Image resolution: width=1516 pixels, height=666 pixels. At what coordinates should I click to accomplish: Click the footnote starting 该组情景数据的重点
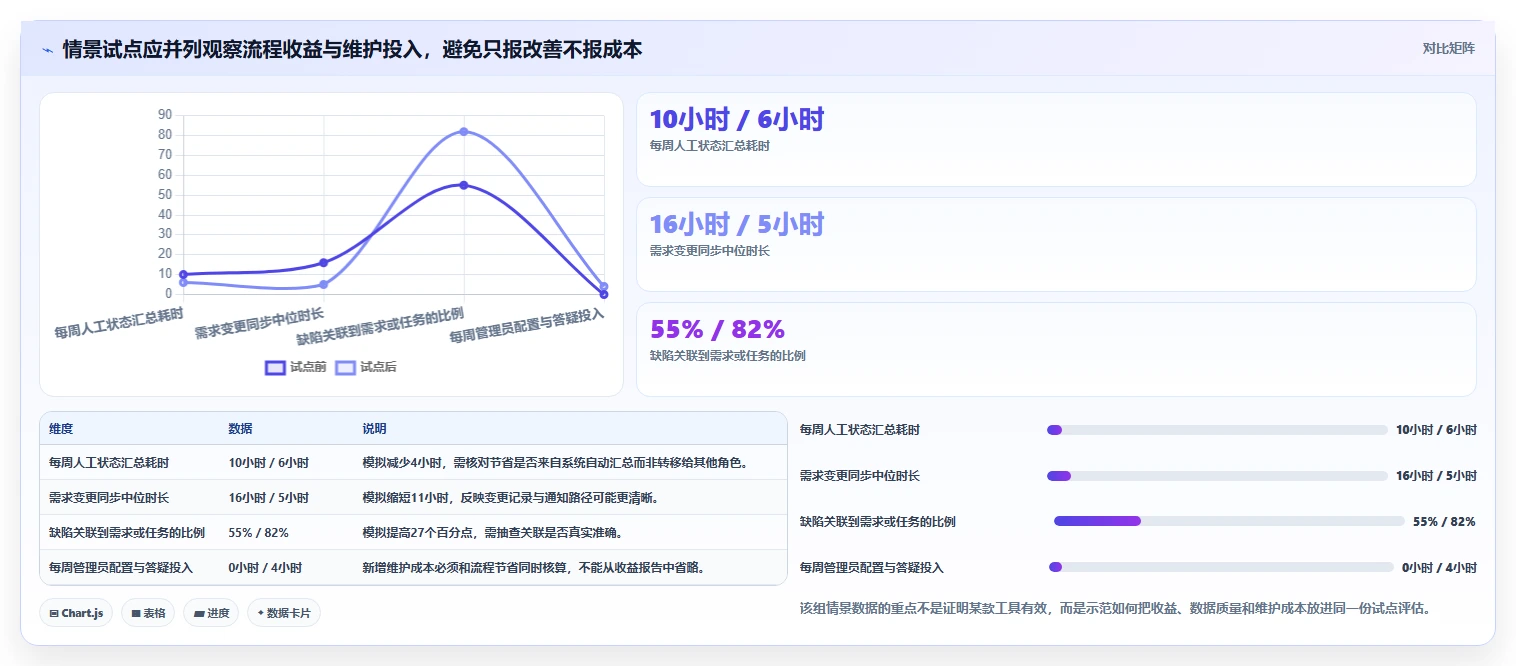coord(1115,607)
